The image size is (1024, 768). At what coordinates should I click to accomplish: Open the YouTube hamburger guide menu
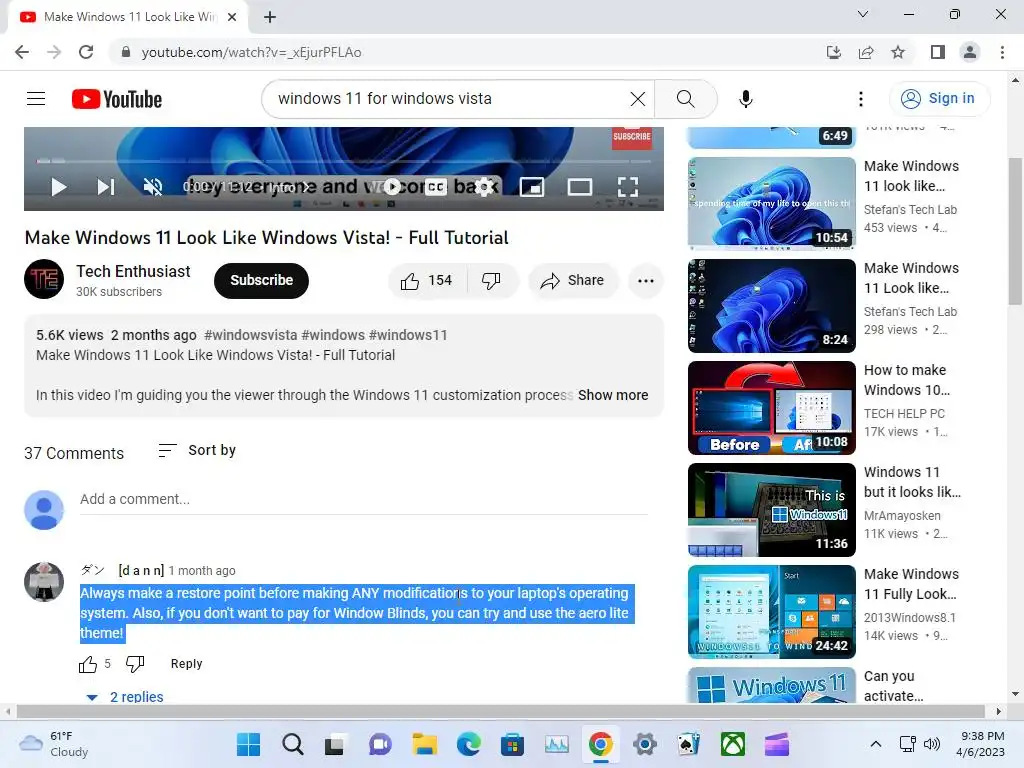(x=36, y=99)
